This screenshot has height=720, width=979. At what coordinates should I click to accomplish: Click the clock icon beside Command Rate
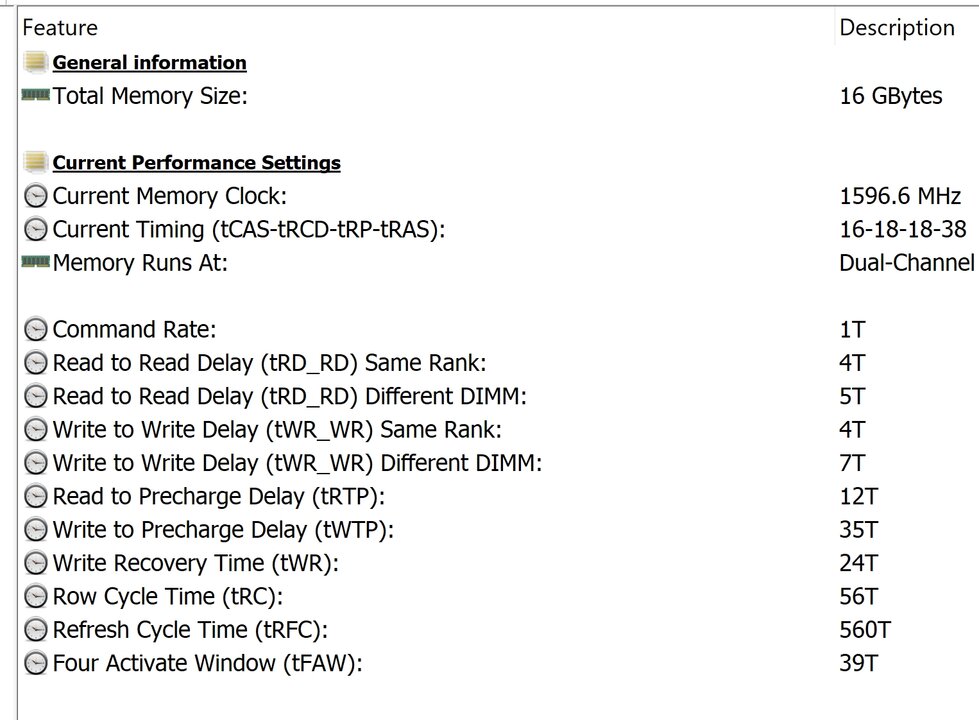pos(36,329)
